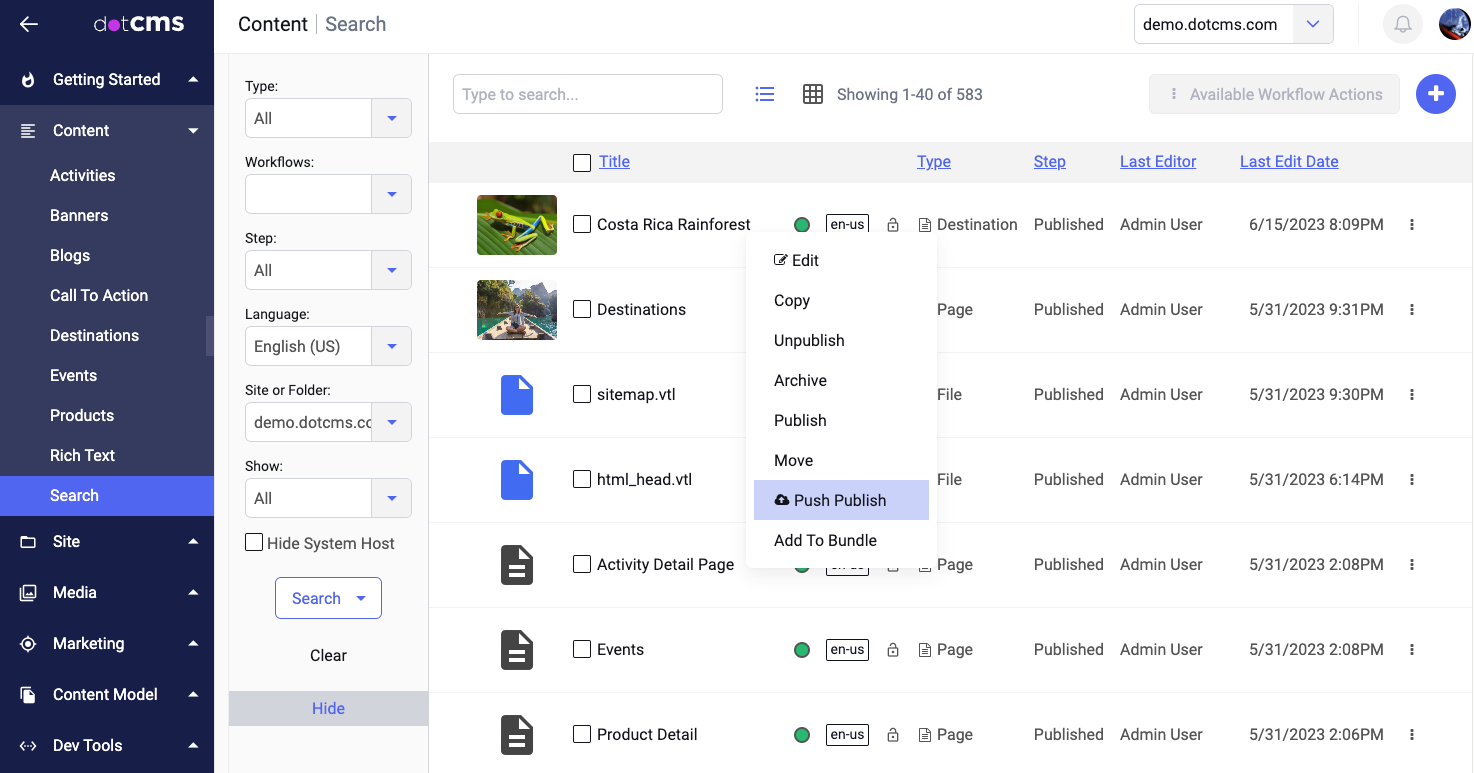This screenshot has width=1474, height=773.
Task: Click the sitemap.vtl file icon
Action: click(x=516, y=395)
